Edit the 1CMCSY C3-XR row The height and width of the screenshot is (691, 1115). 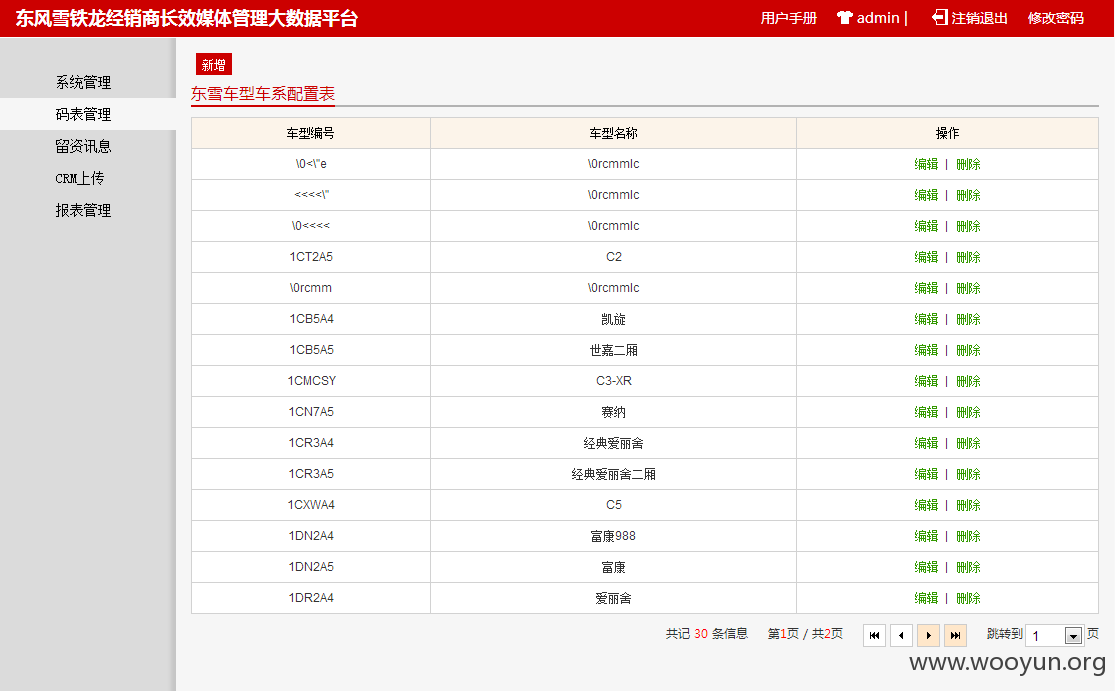(926, 381)
